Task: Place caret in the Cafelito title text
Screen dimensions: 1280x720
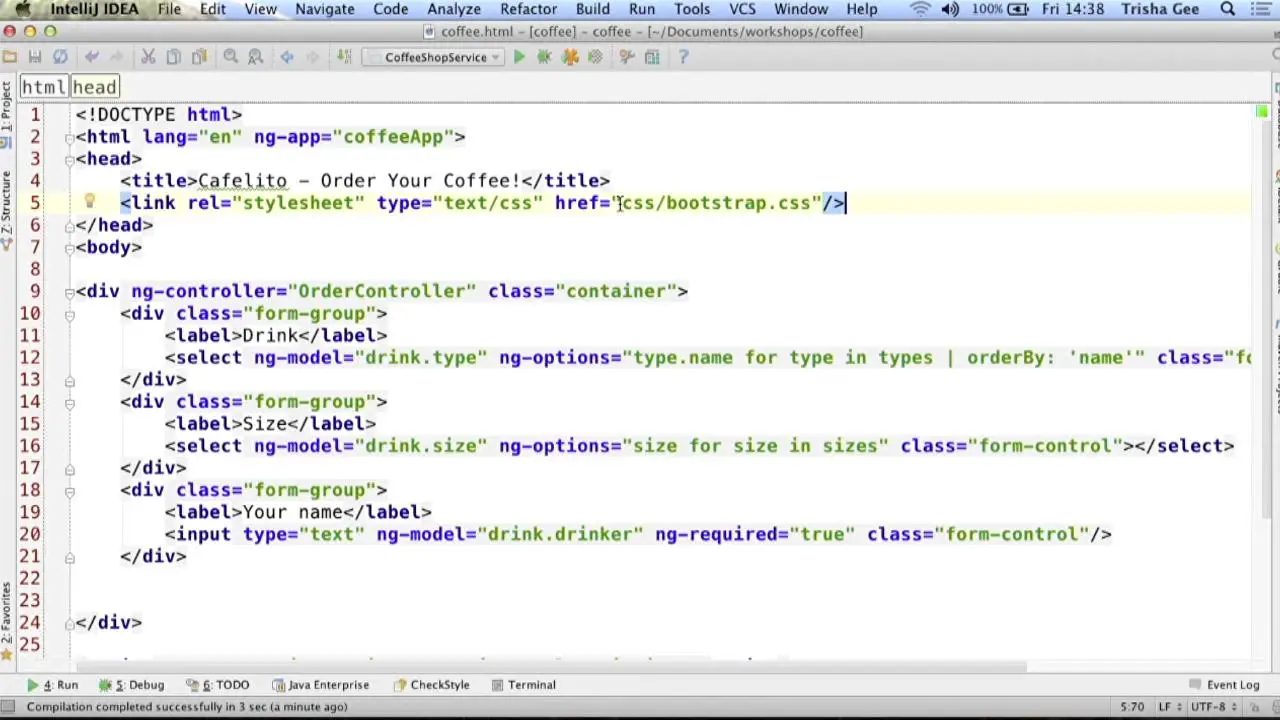Action: coord(242,181)
